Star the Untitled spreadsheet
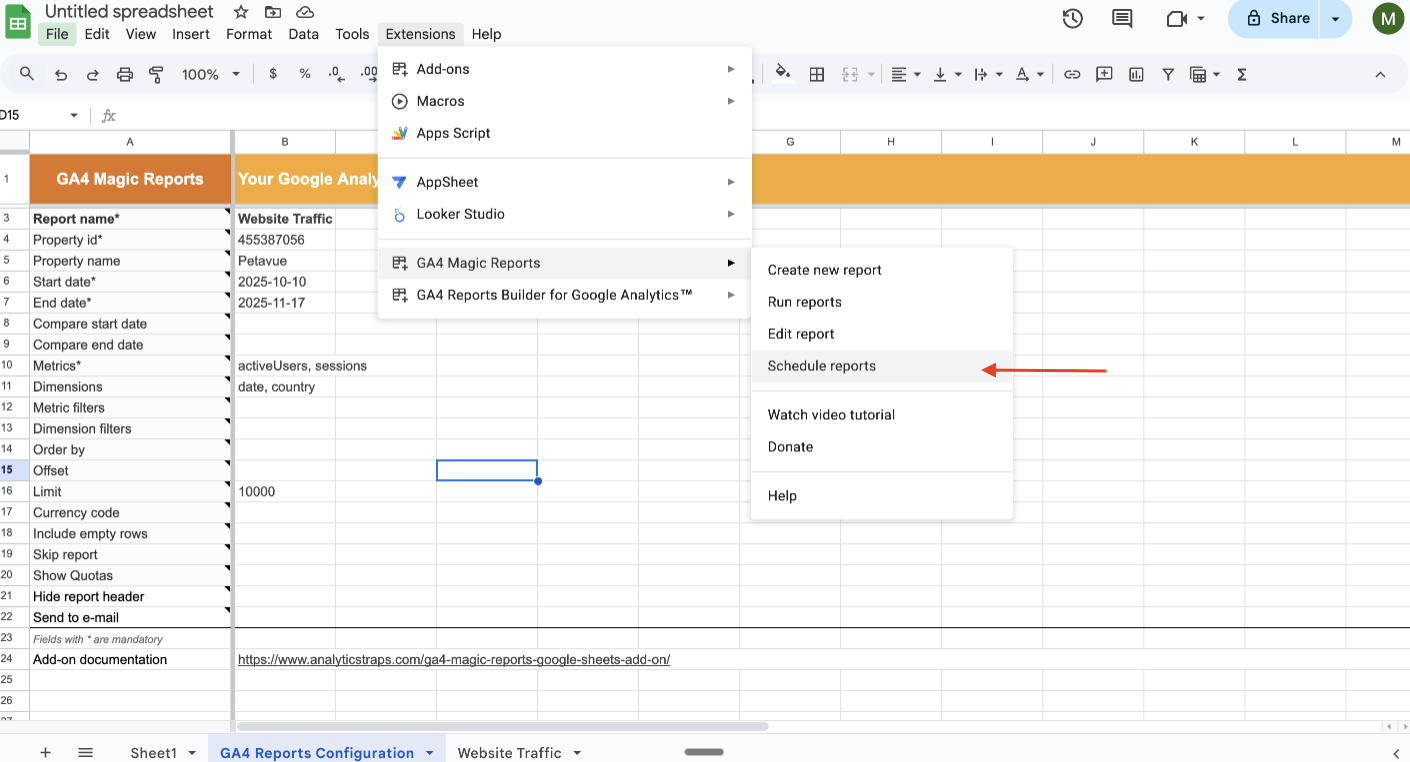Image resolution: width=1410 pixels, height=762 pixels. pyautogui.click(x=241, y=12)
